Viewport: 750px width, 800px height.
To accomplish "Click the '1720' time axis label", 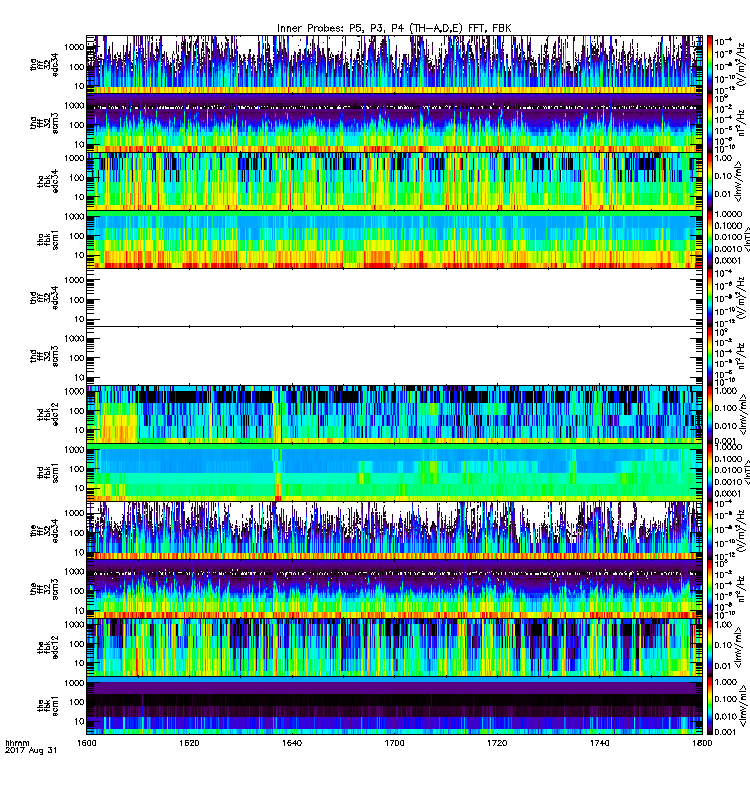I will (497, 743).
